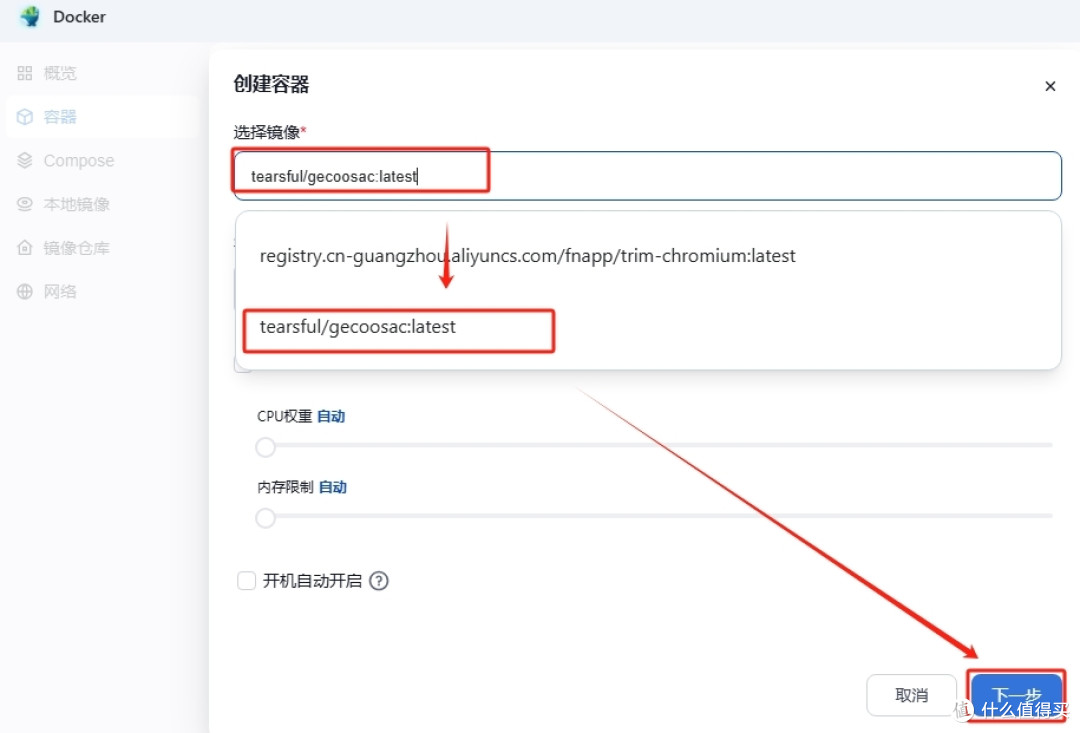Choose the trim-chromium:latest registry suggestion
The width and height of the screenshot is (1080, 733).
[x=527, y=255]
